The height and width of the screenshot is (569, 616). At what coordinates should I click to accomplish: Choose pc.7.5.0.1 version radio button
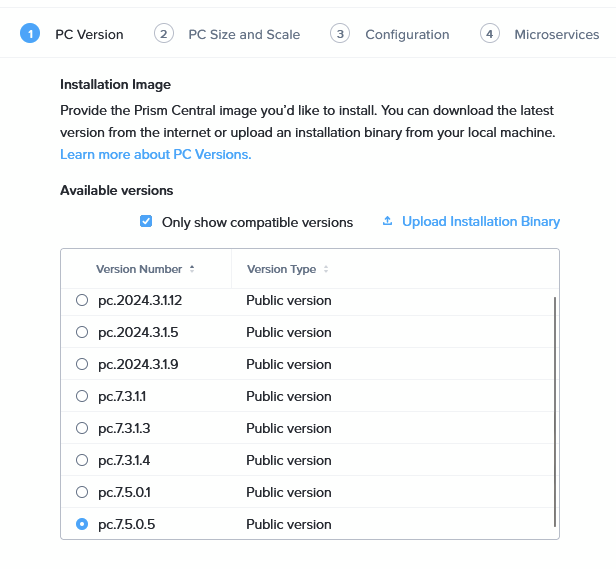[82, 492]
